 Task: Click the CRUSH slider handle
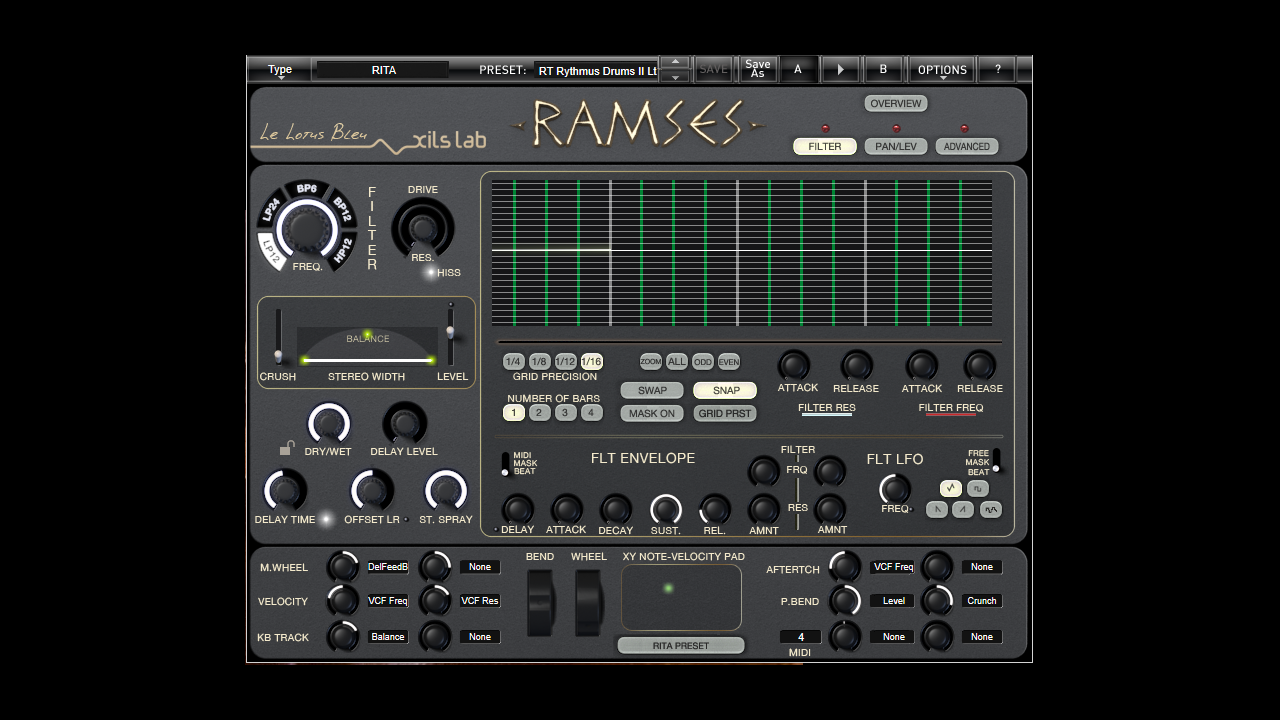tap(278, 355)
